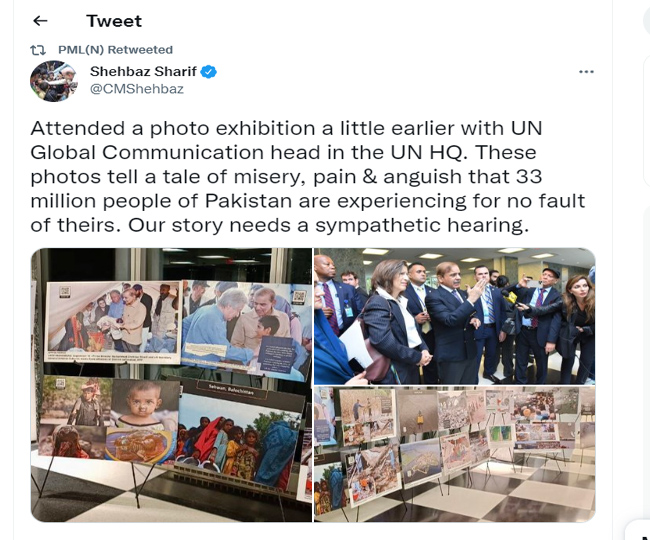
Task: Open the PML(N) Retweeted link
Action: 115,50
